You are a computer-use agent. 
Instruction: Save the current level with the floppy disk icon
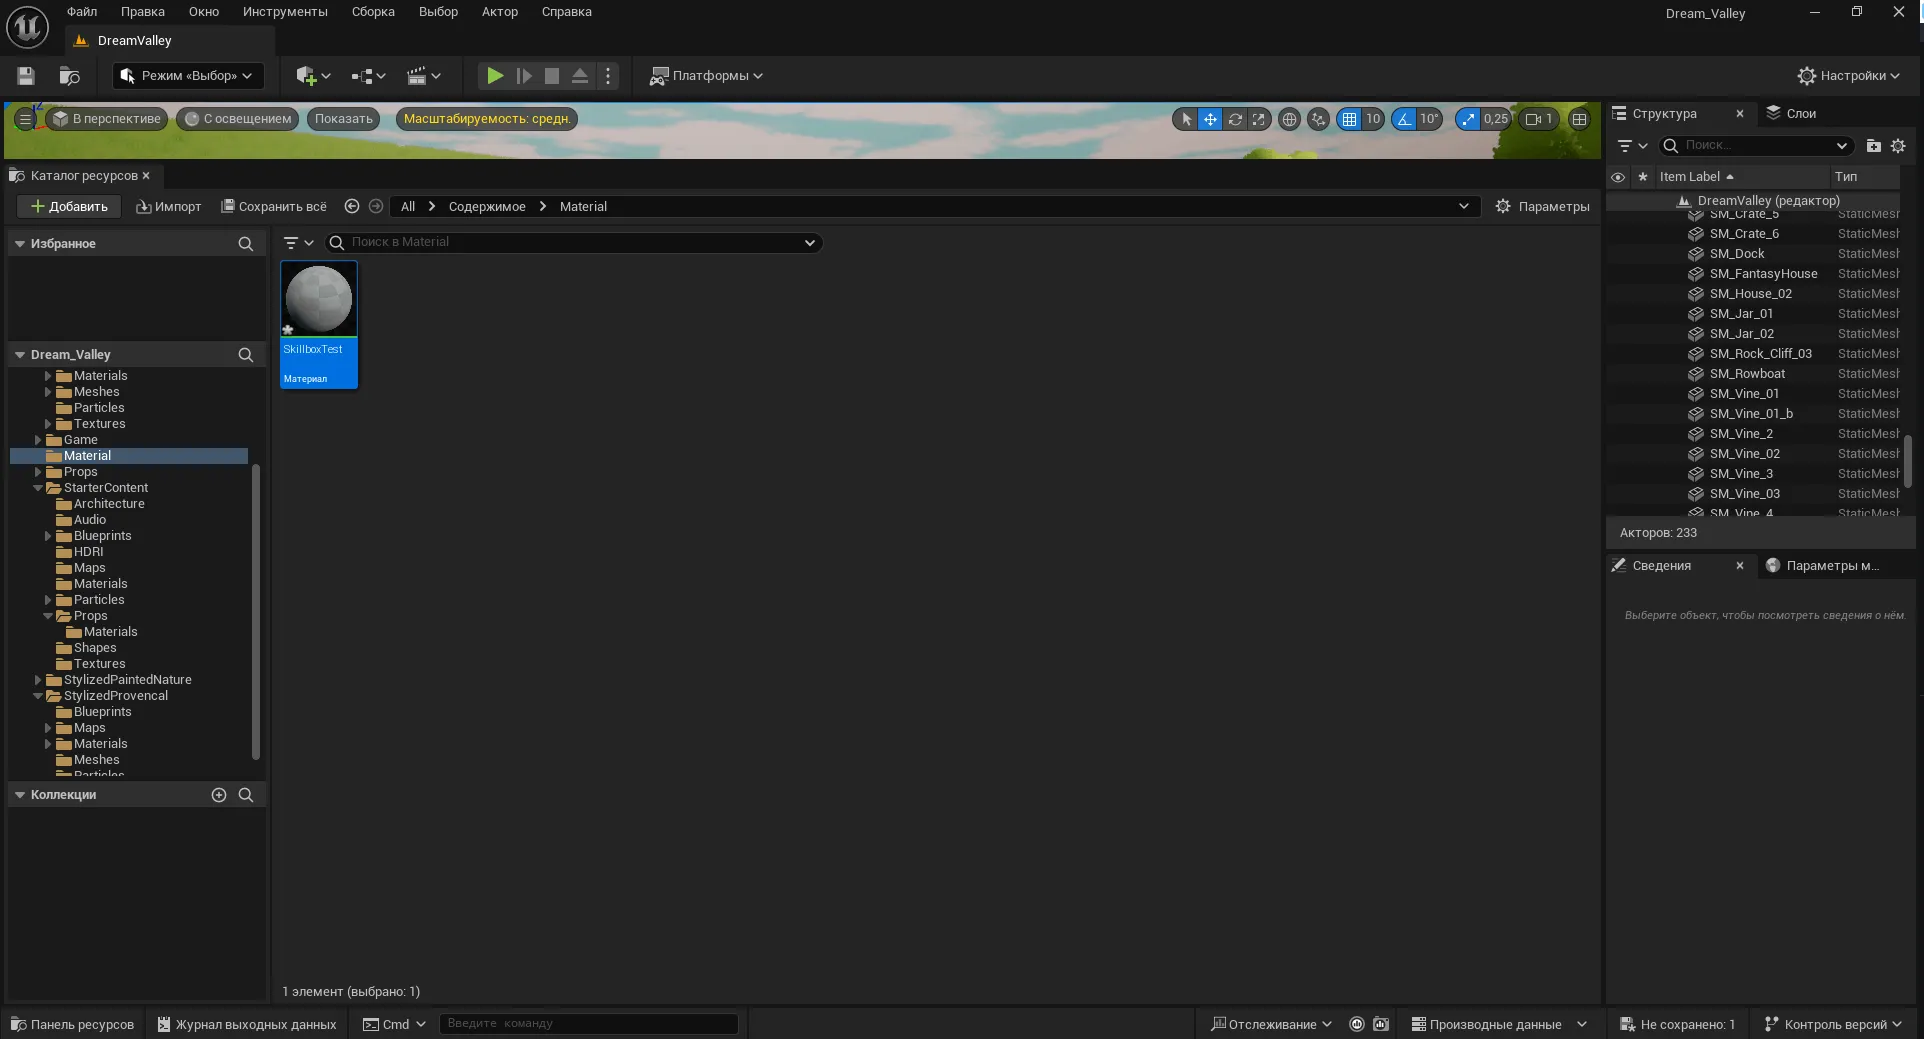tap(26, 76)
